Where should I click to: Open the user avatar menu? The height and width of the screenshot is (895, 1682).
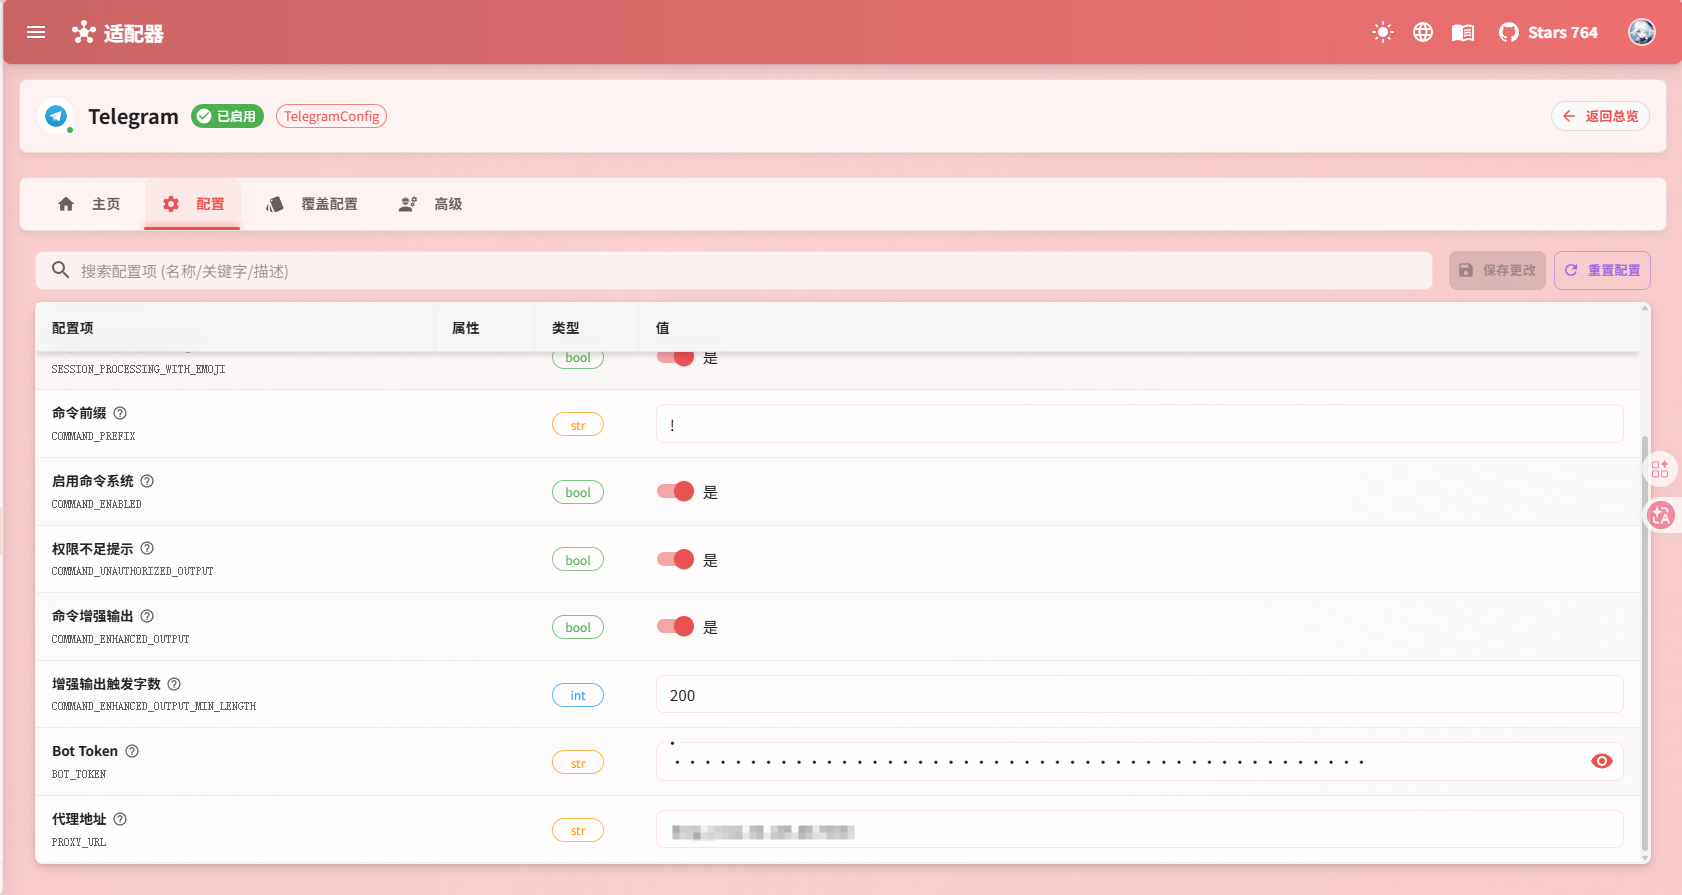pyautogui.click(x=1641, y=32)
